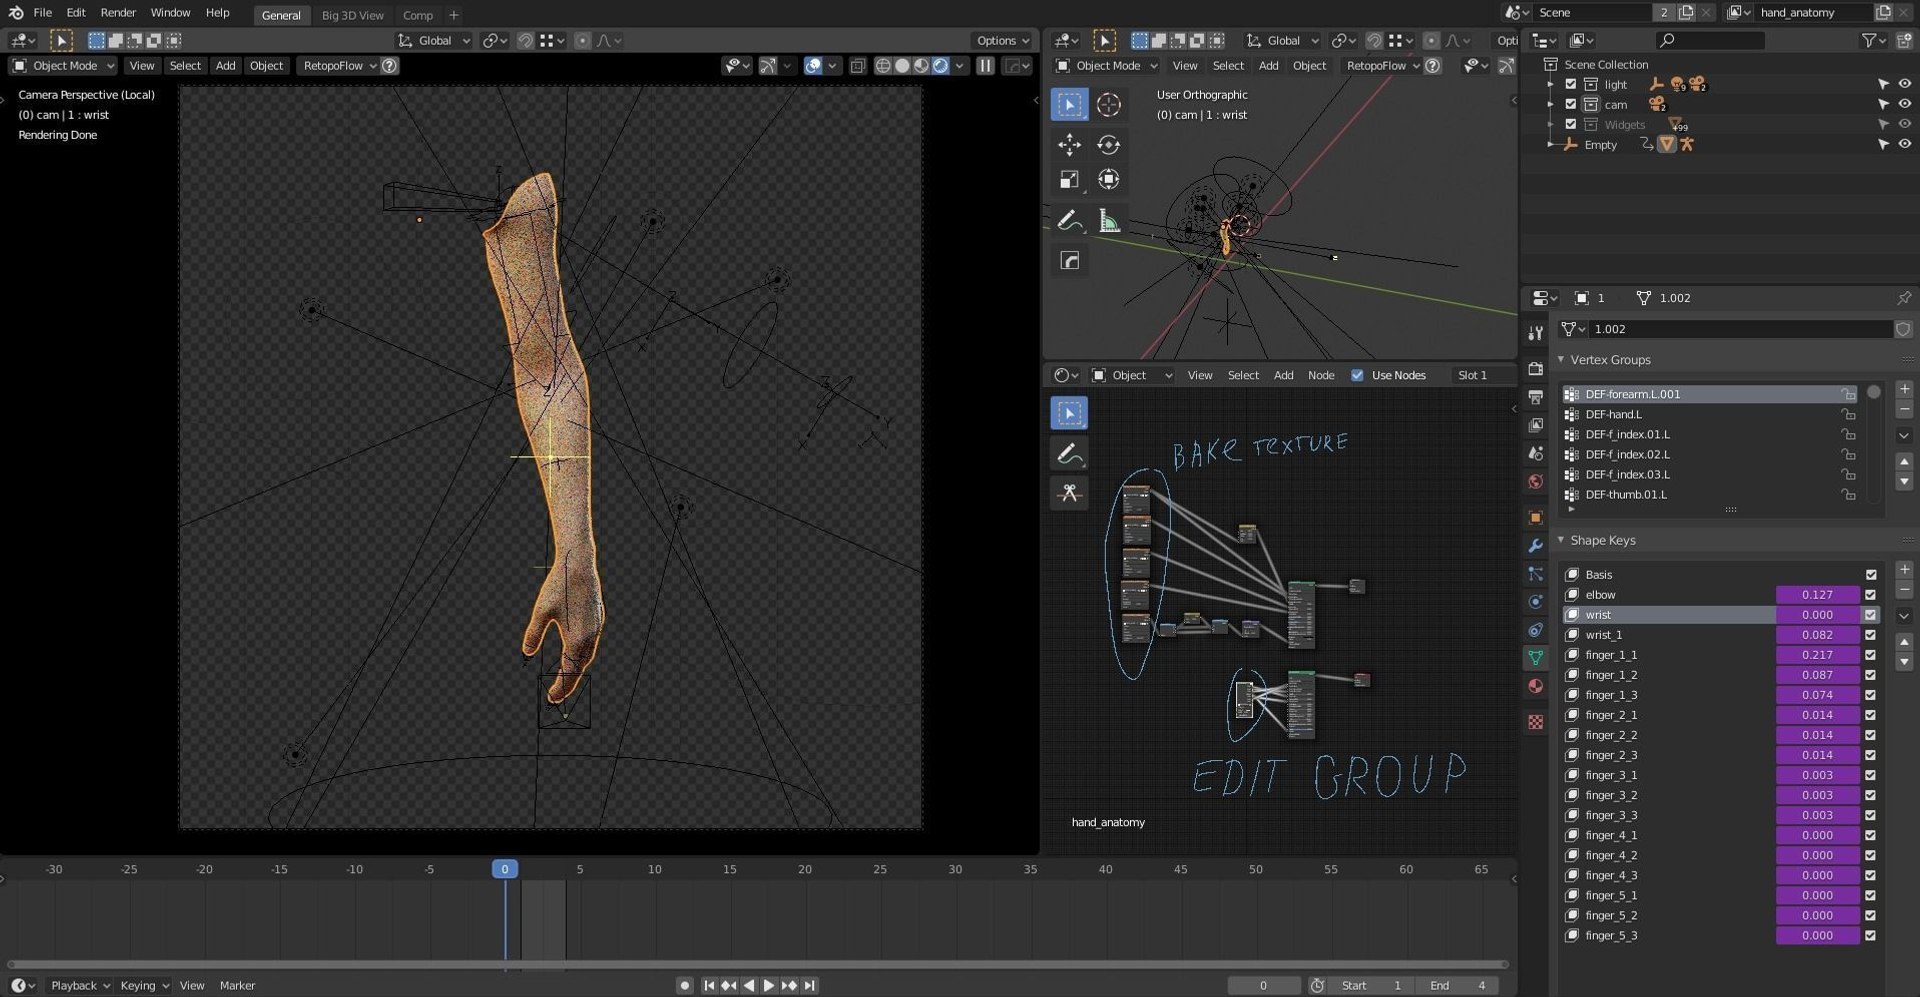Add a new vertex group with plus
1920x997 pixels.
click(x=1904, y=389)
